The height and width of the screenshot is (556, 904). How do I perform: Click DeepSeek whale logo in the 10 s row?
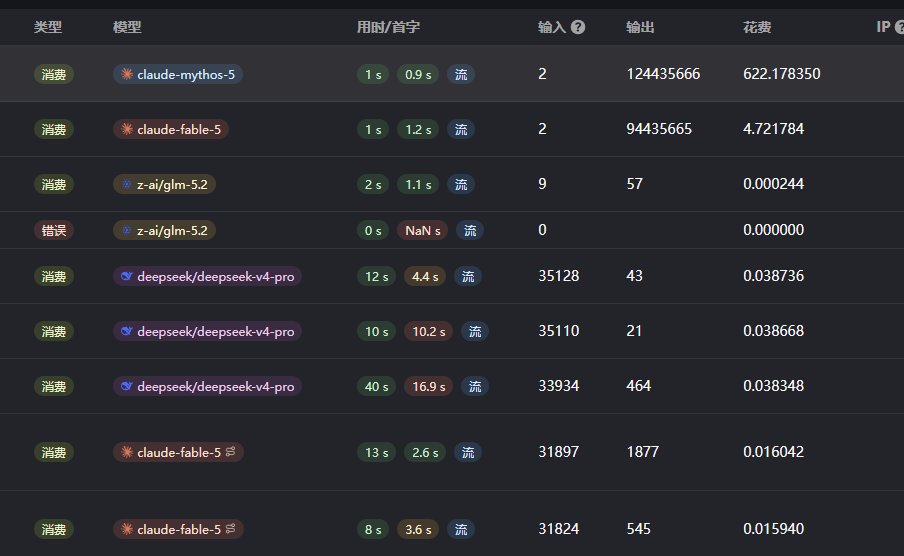(x=127, y=331)
